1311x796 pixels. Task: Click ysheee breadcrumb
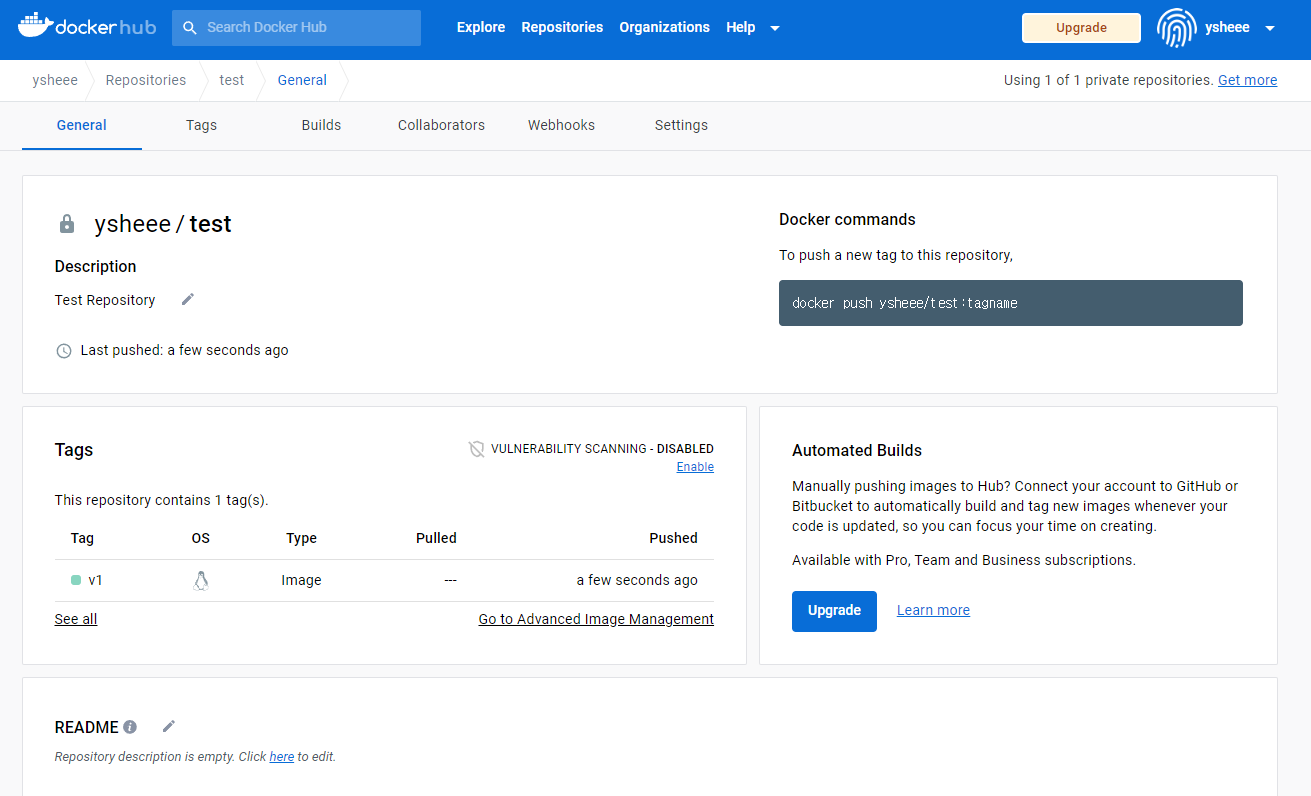pyautogui.click(x=55, y=80)
